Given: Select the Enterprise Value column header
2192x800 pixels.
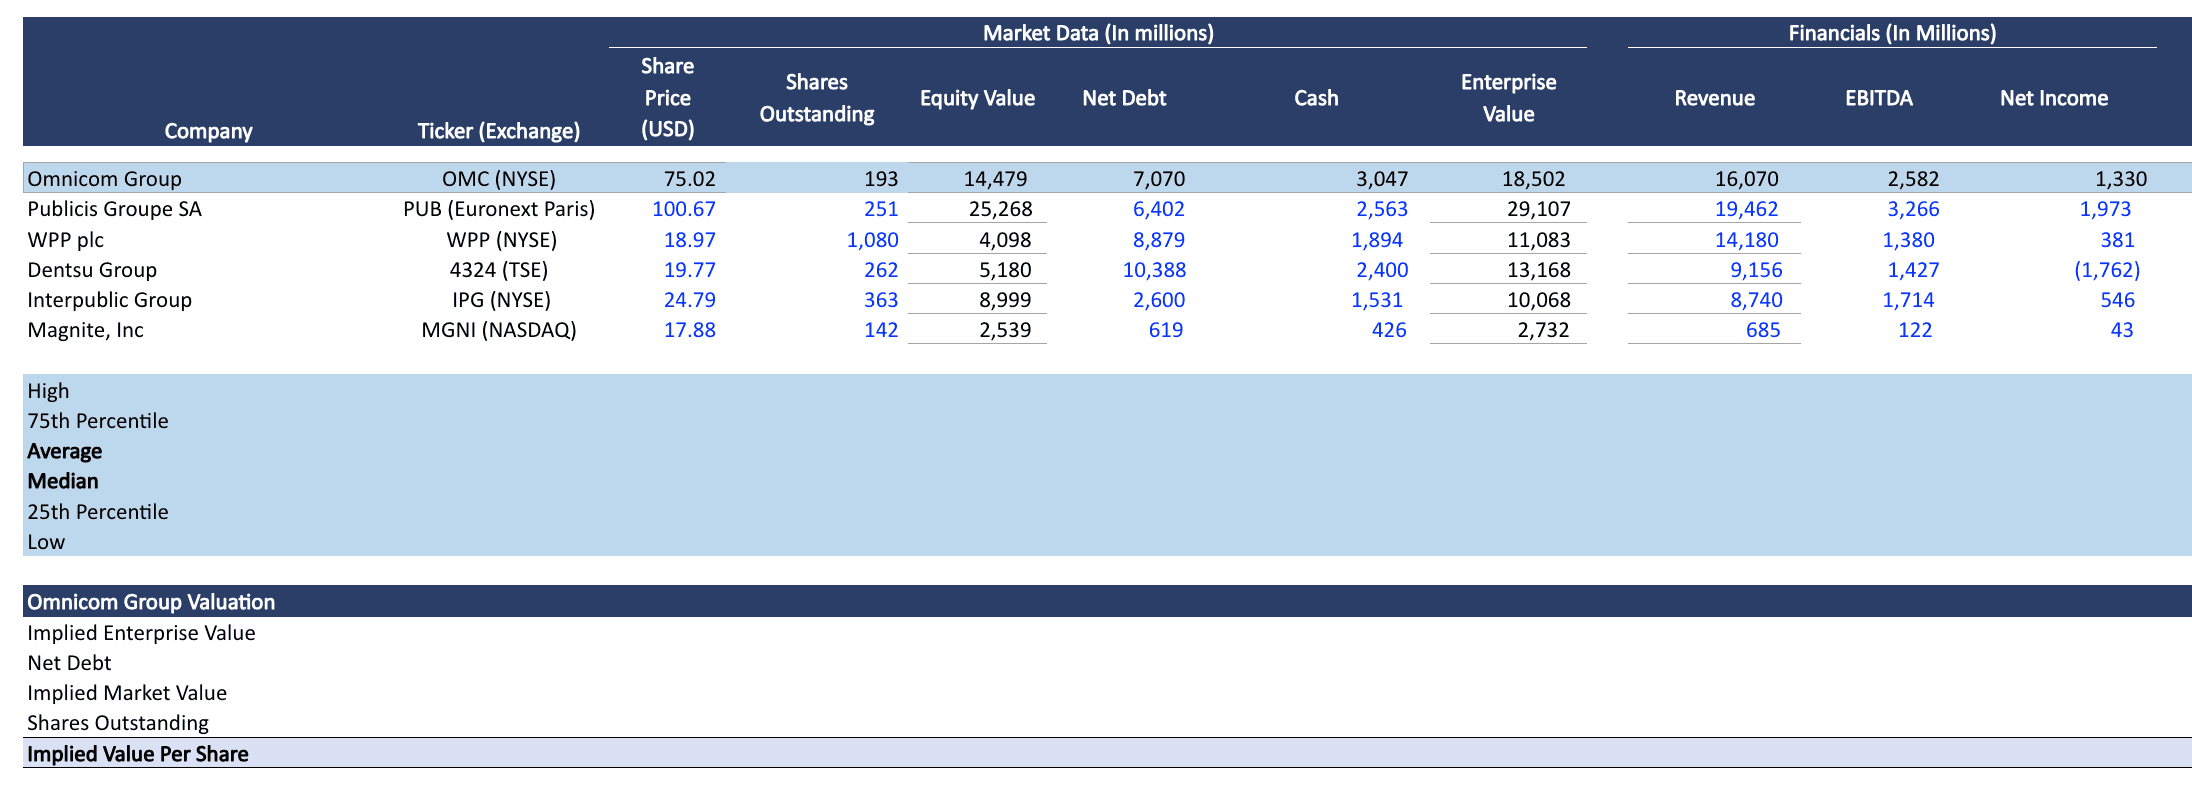Looking at the screenshot, I should pos(1508,98).
